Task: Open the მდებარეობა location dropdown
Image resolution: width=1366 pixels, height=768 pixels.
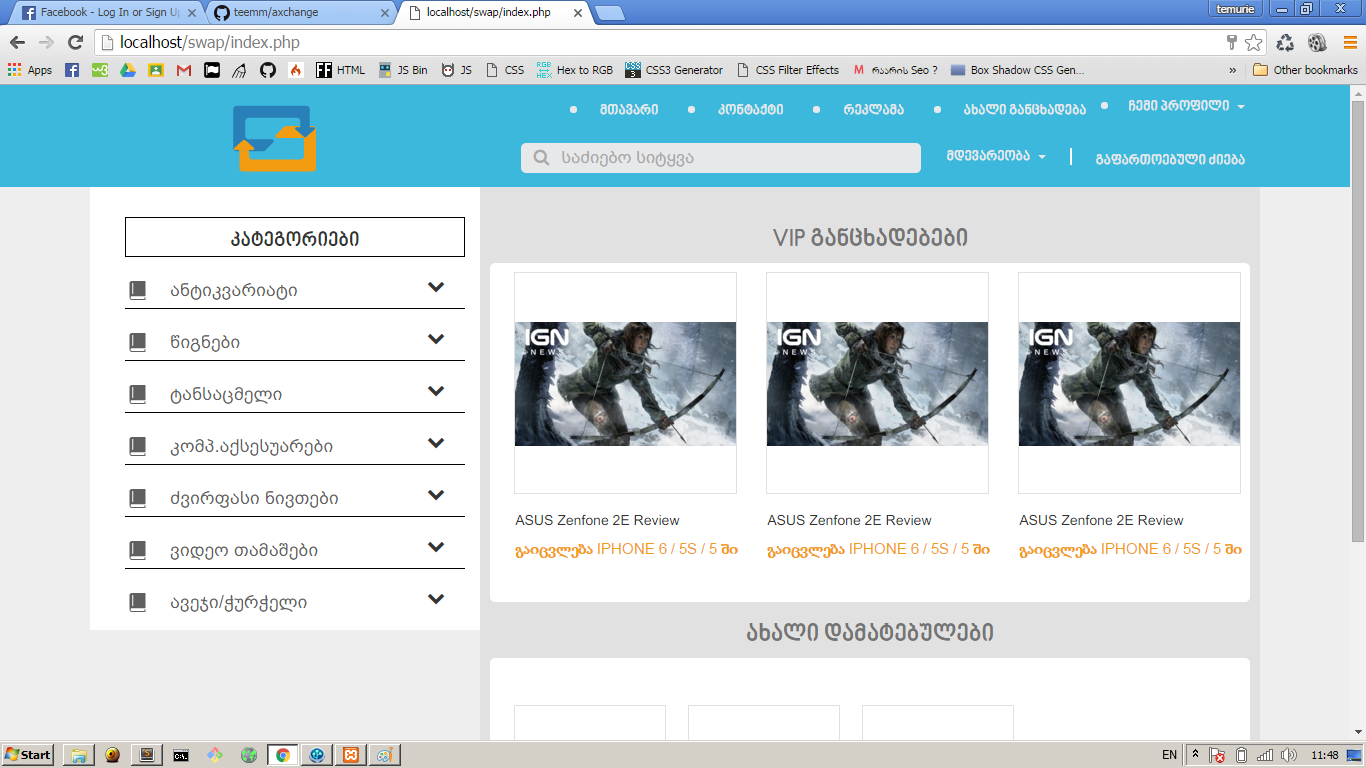Action: pyautogui.click(x=996, y=157)
